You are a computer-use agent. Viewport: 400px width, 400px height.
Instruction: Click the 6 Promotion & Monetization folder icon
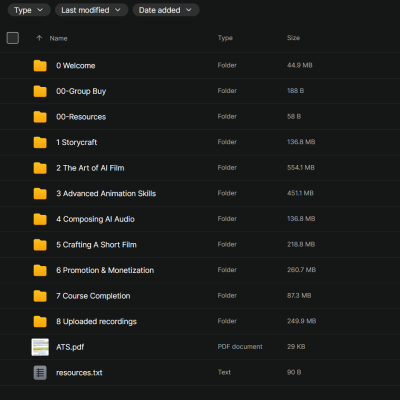[x=40, y=270]
